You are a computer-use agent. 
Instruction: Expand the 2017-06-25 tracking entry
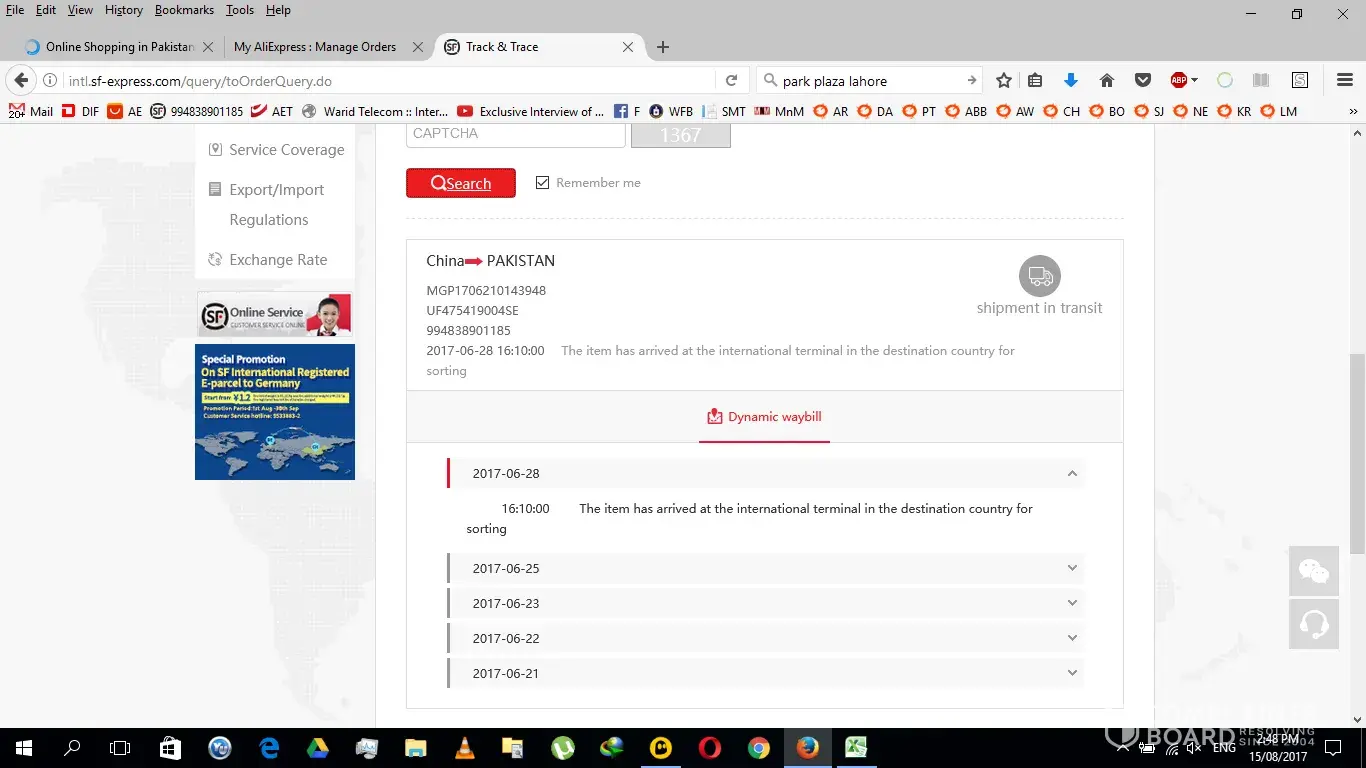pyautogui.click(x=1072, y=568)
